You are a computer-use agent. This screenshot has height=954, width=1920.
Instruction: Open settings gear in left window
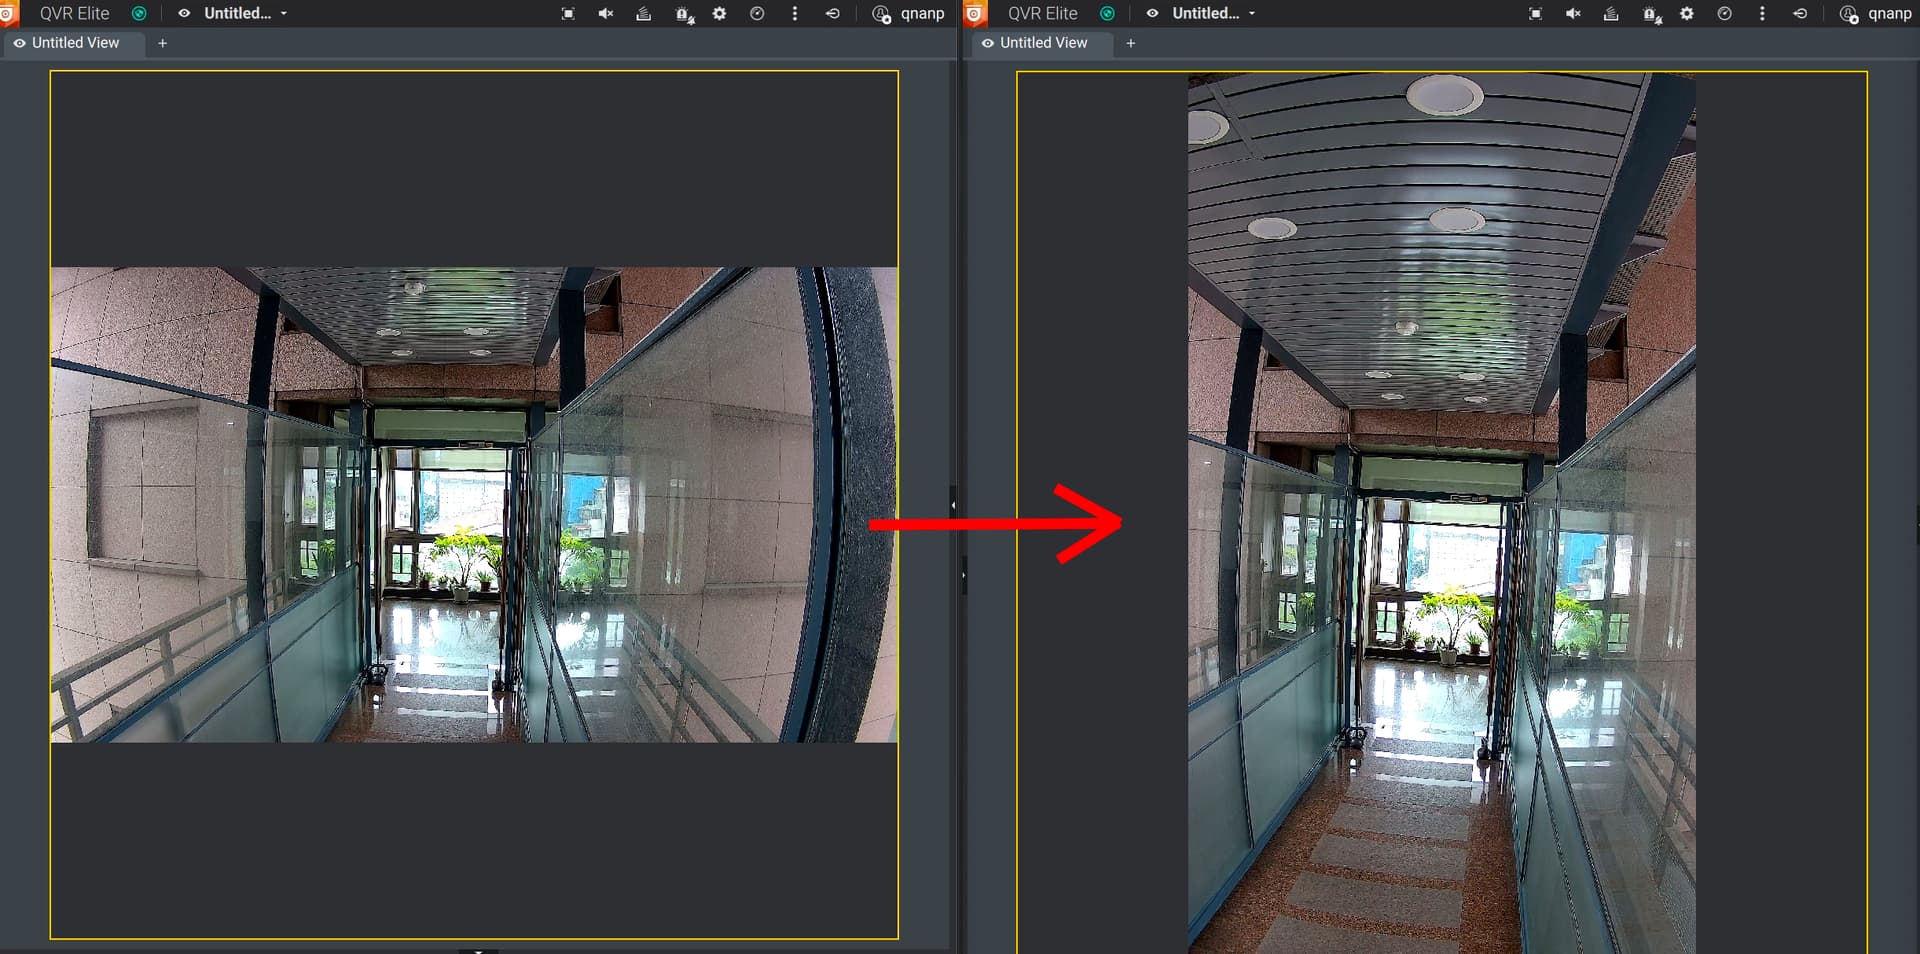[x=719, y=14]
